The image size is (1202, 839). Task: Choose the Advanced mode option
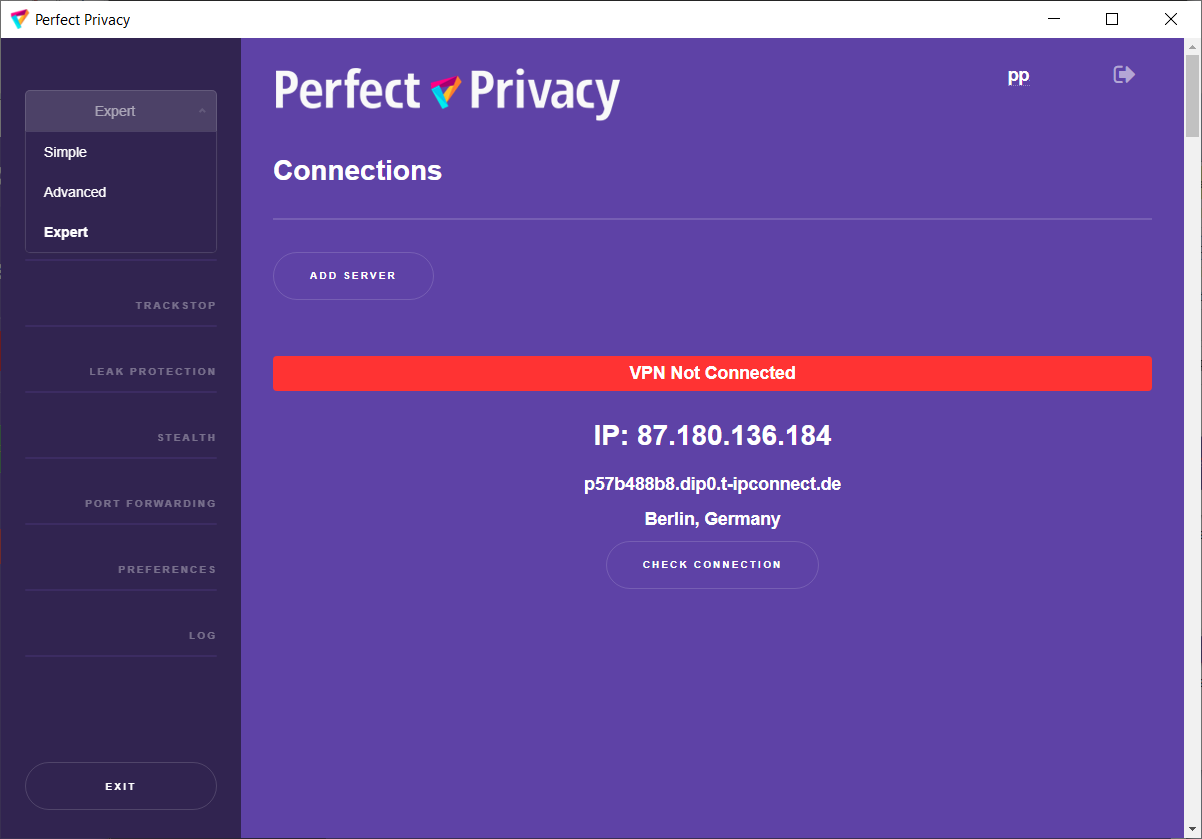coord(75,192)
